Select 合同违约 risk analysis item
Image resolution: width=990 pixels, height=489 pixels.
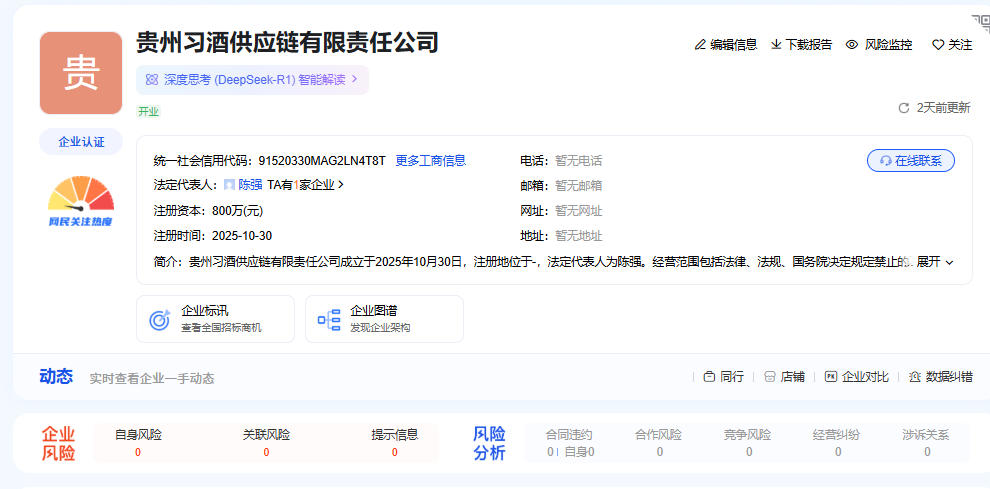click(570, 442)
